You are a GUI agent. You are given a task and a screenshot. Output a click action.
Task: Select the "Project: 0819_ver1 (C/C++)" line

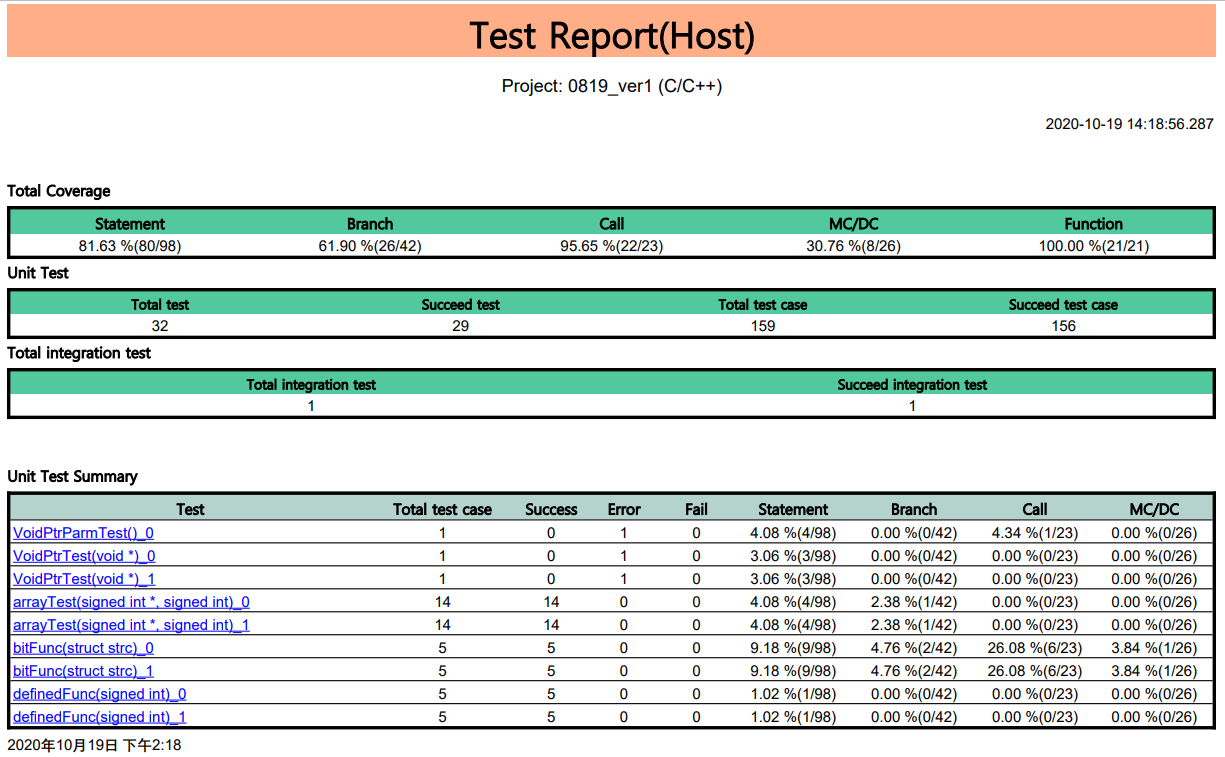coord(612,86)
